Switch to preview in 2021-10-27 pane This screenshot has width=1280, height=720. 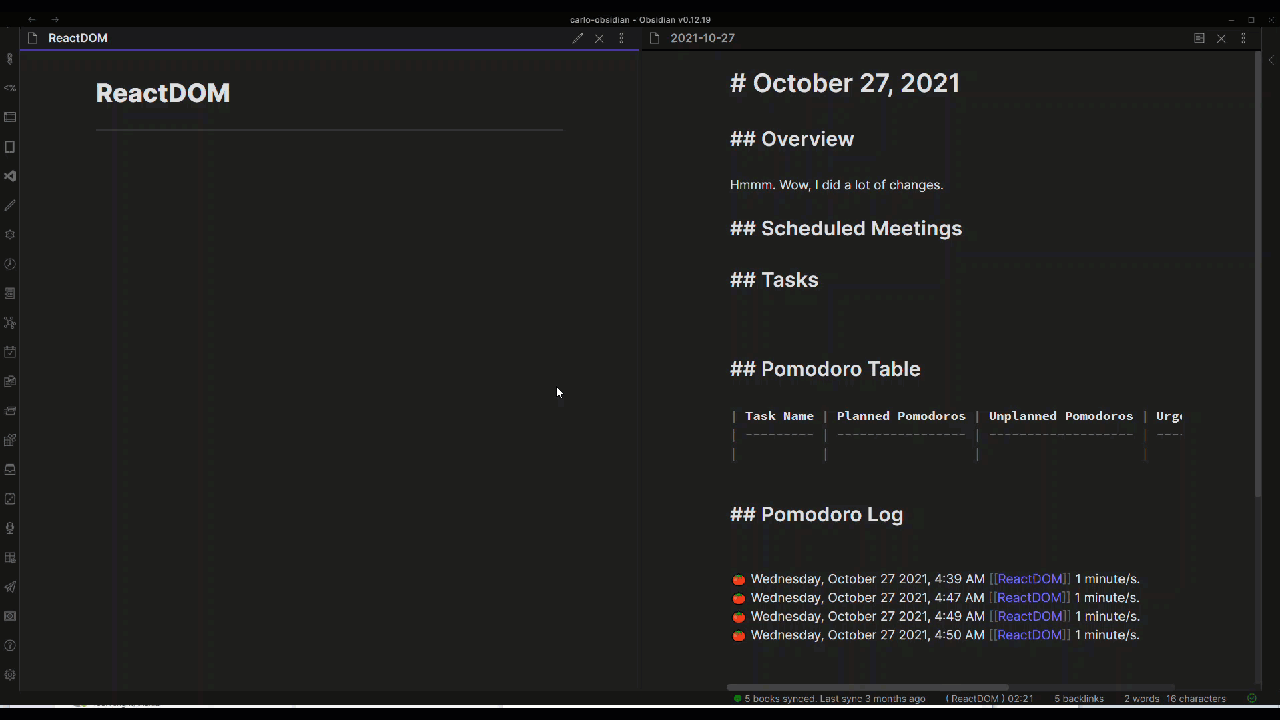(1199, 38)
